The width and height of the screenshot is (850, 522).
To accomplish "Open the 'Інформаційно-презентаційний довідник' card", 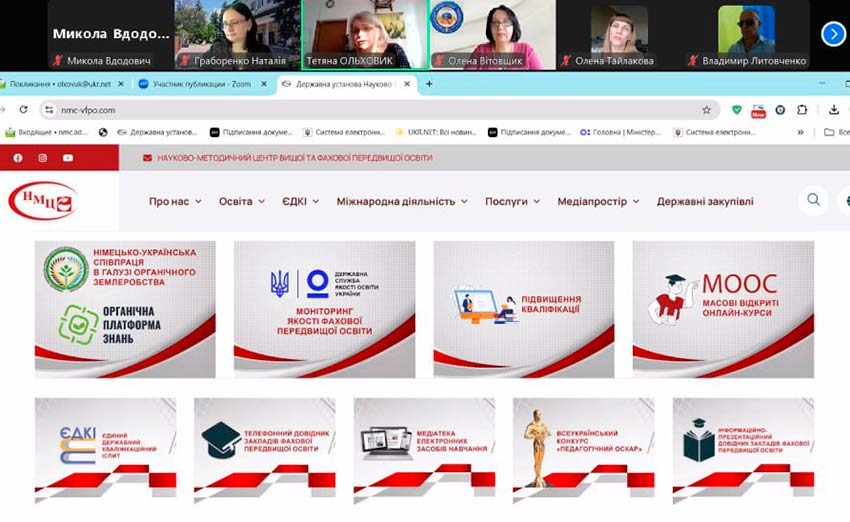I will click(x=743, y=451).
